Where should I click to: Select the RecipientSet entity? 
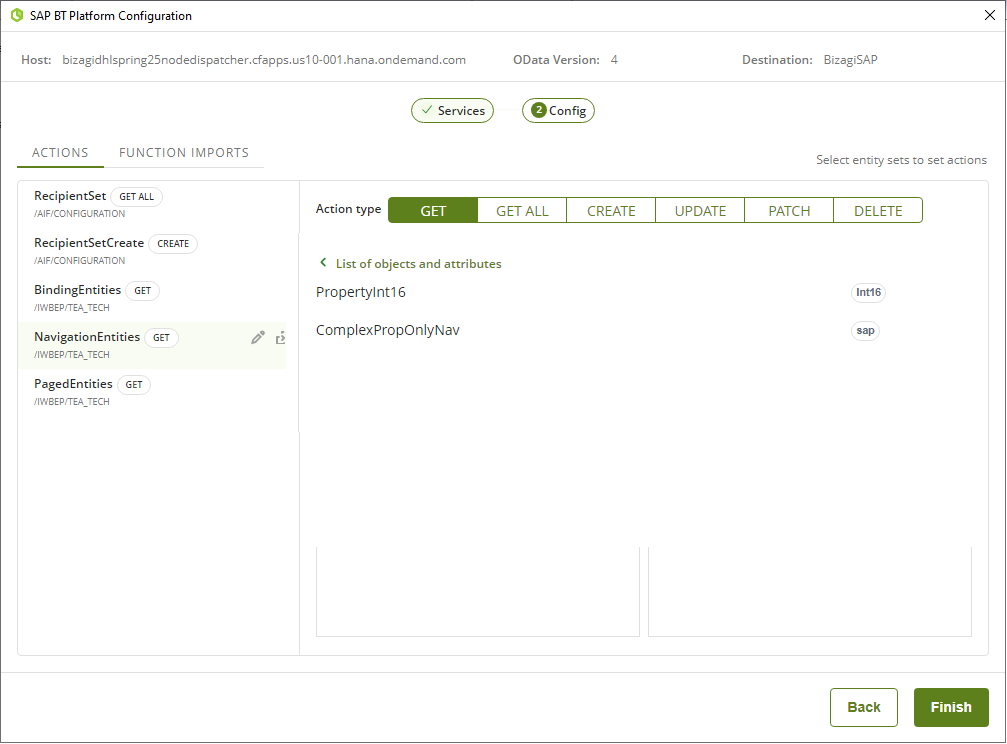pos(70,197)
